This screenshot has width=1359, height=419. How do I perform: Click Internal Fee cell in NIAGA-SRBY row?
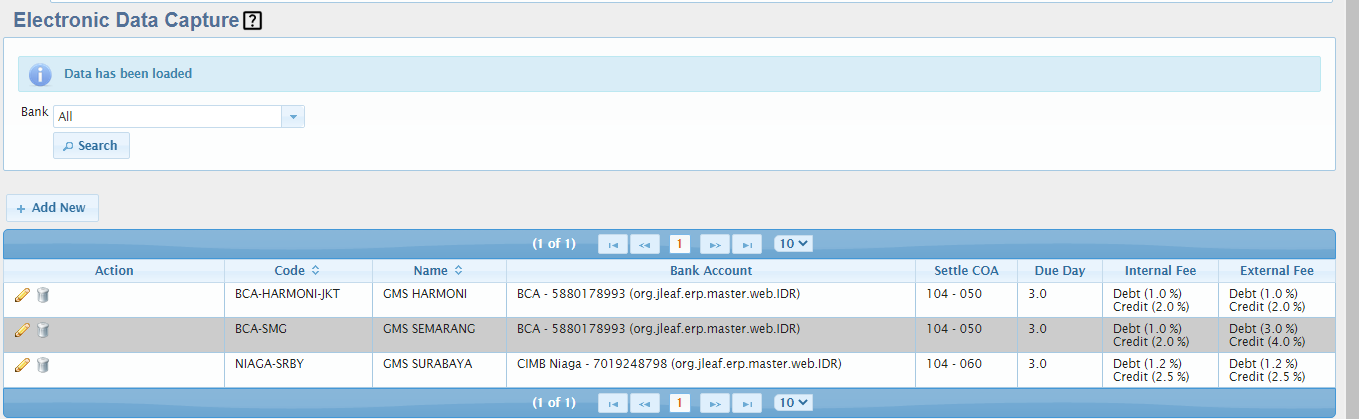click(1160, 370)
